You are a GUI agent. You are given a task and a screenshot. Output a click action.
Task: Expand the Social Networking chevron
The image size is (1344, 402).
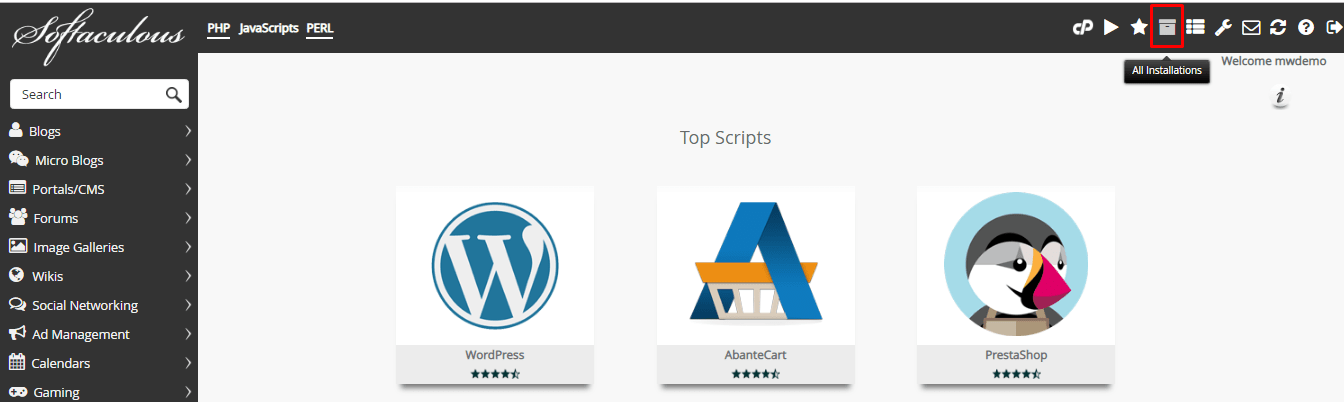pyautogui.click(x=188, y=305)
